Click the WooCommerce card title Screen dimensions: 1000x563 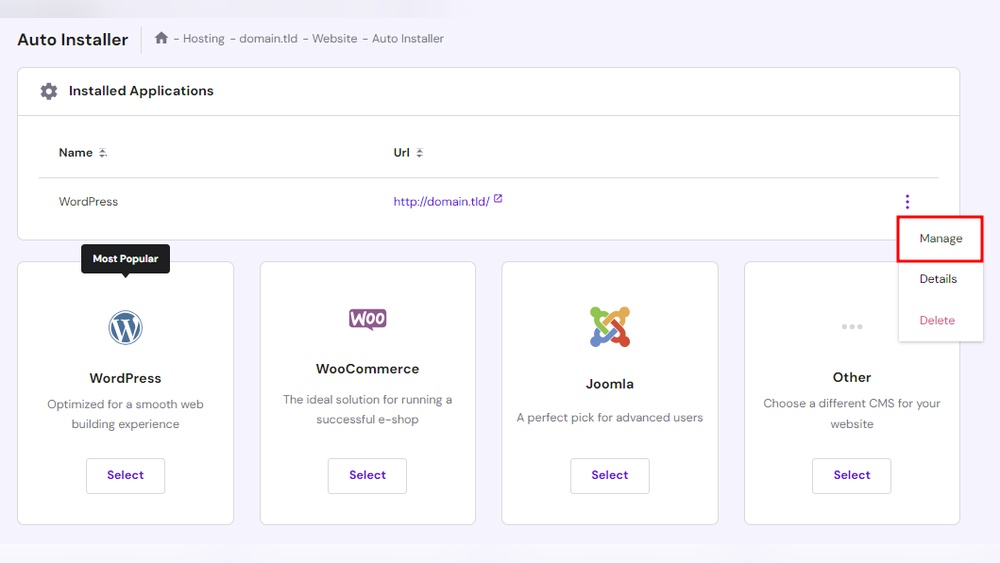[x=367, y=369]
